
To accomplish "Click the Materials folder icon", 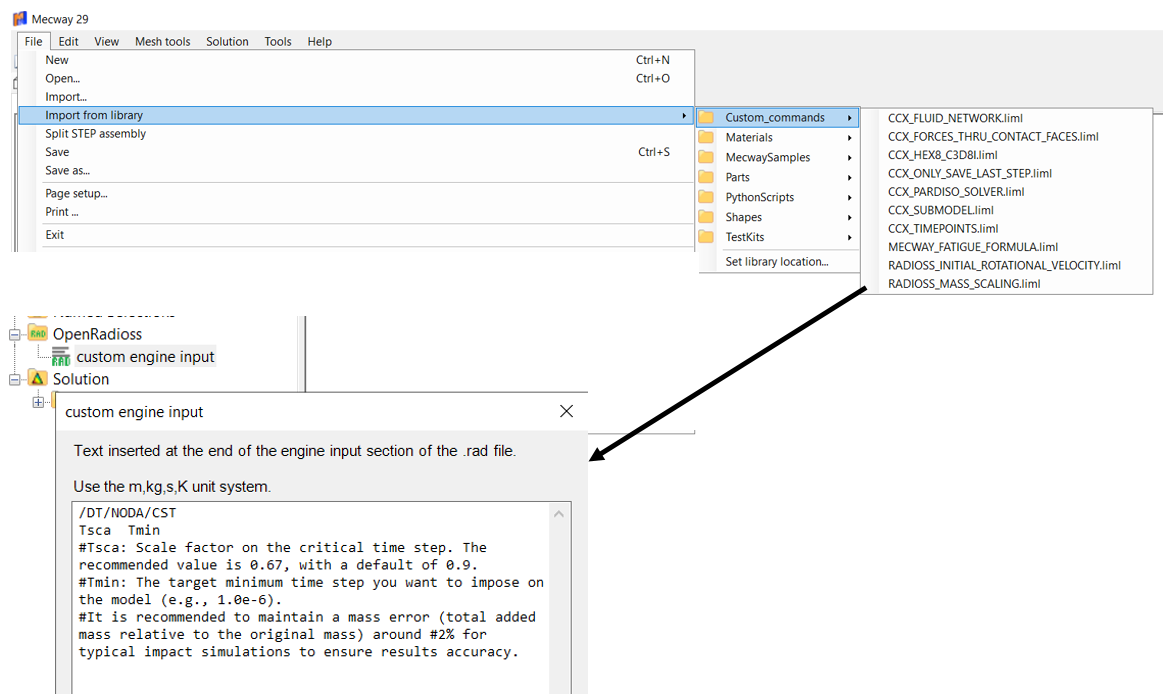I will click(707, 137).
